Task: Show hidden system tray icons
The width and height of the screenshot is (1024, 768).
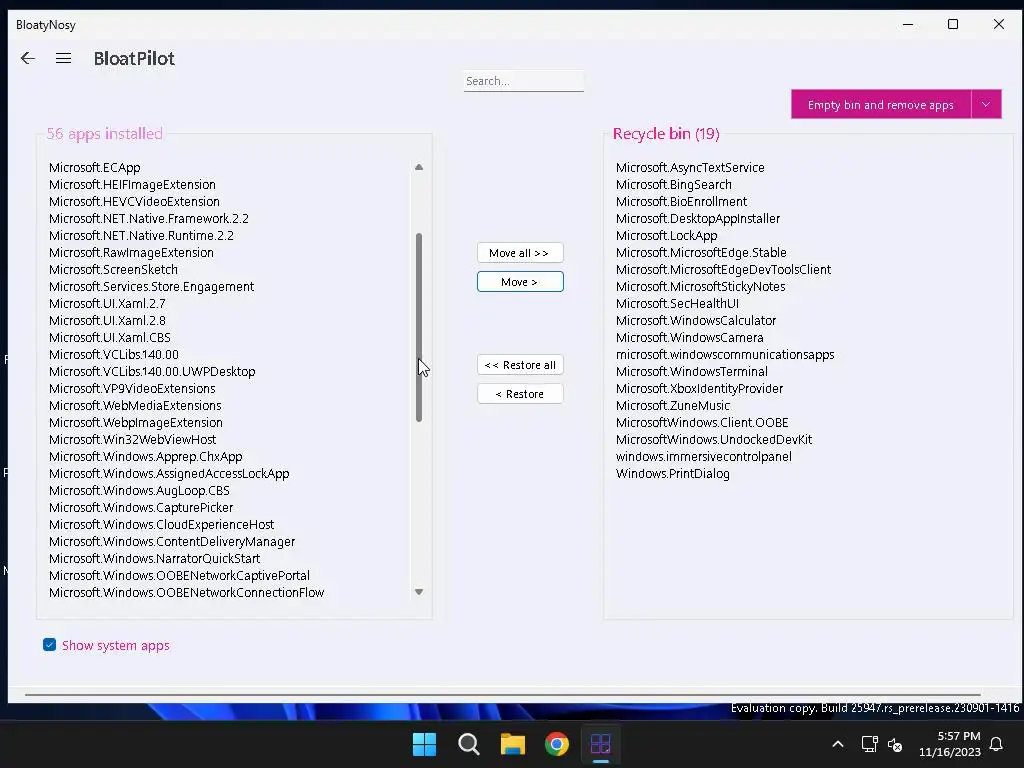Action: pyautogui.click(x=838, y=744)
